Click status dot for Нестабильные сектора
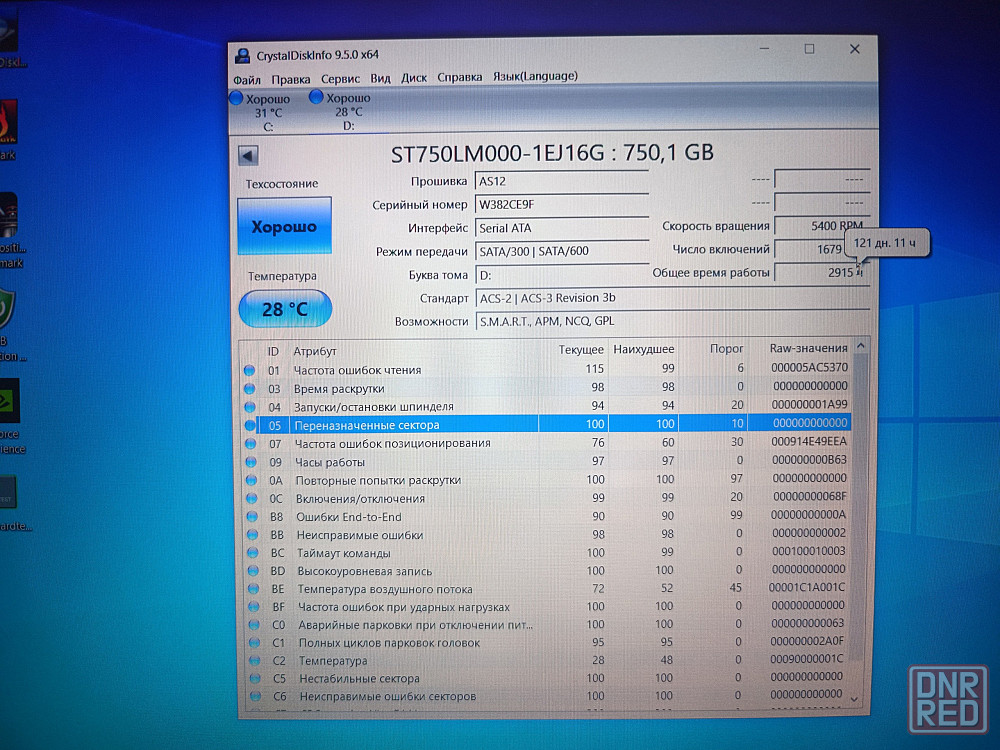1000x750 pixels. (x=255, y=679)
